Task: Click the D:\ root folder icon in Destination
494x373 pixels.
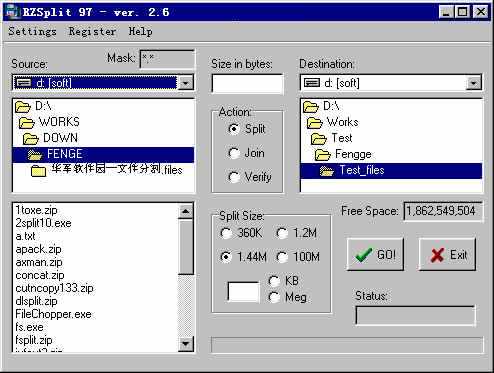Action: tap(311, 107)
